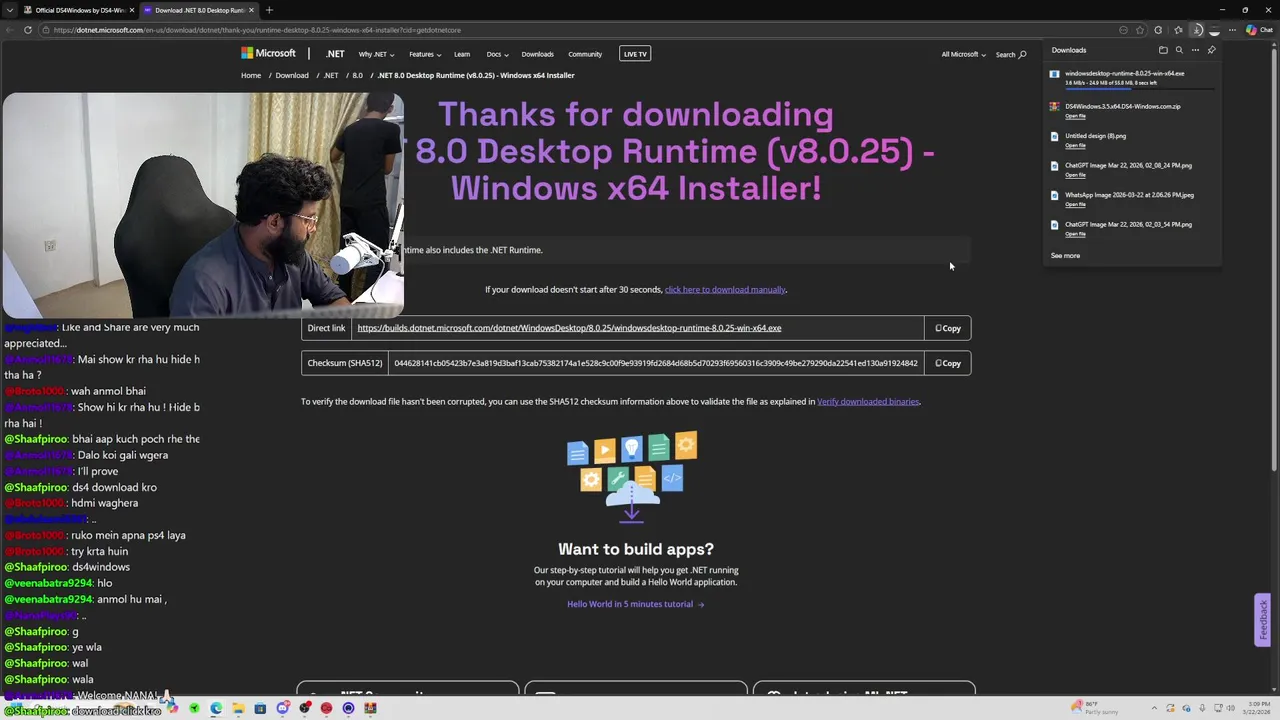Open Microsoft Edge on the taskbar

pyautogui.click(x=216, y=709)
